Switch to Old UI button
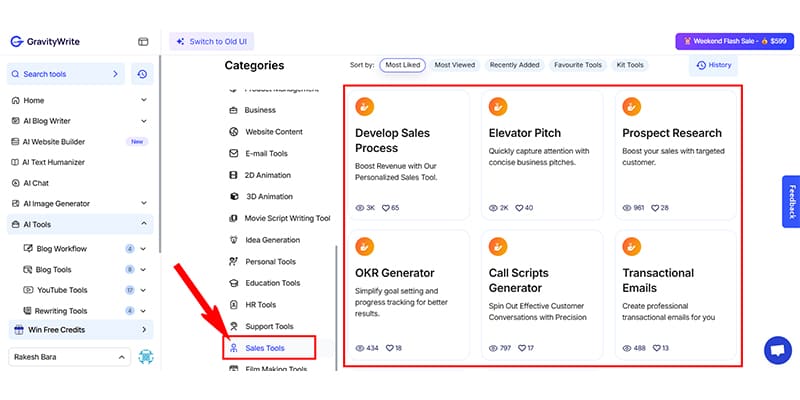The height and width of the screenshot is (400, 800). (x=212, y=42)
